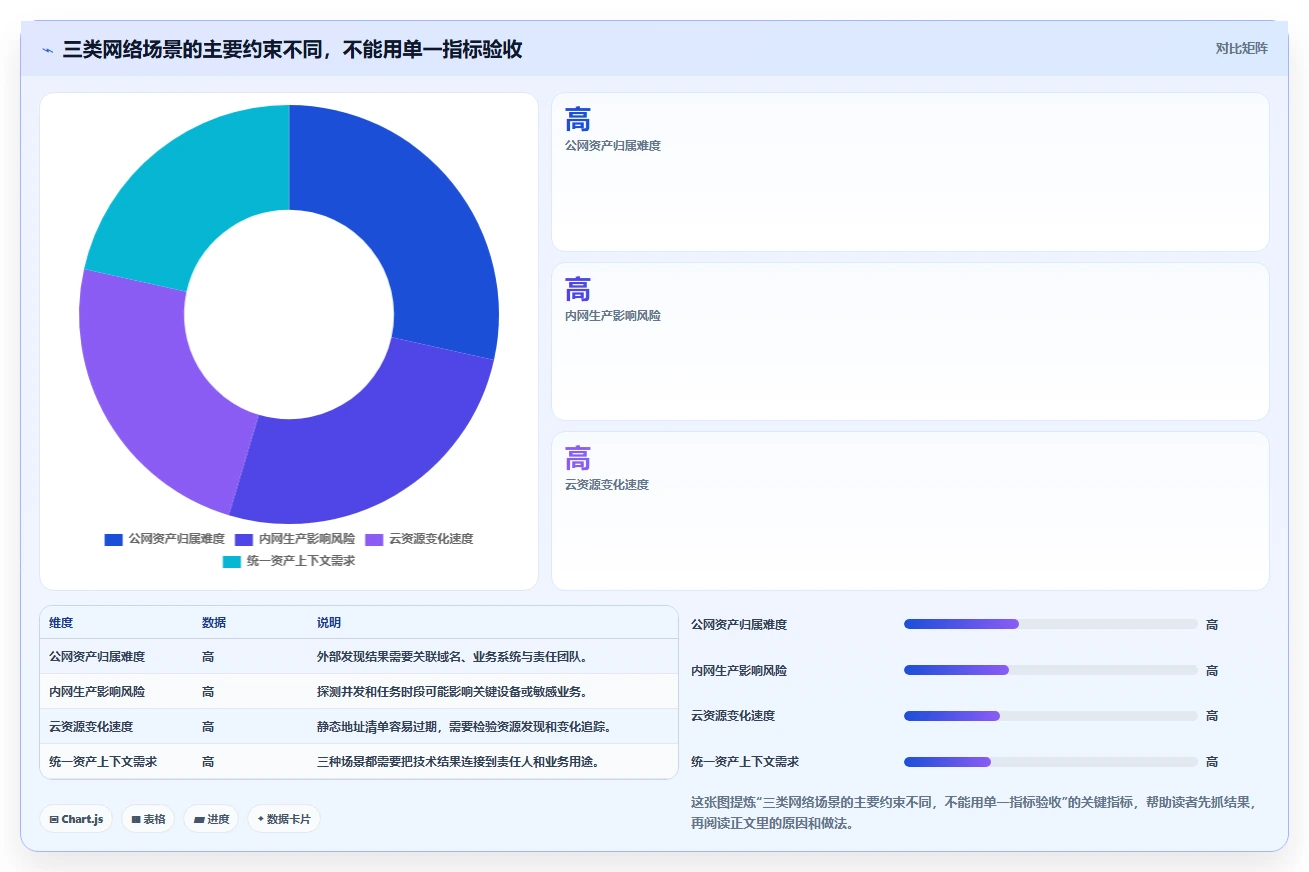Toggle legend item 统一资产上下文需求
The height and width of the screenshot is (872, 1309).
pyautogui.click(x=289, y=561)
